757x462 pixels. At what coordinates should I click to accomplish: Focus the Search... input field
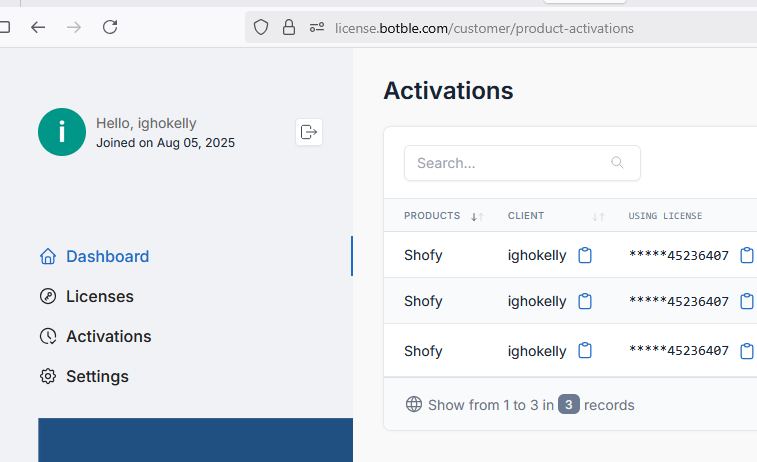pos(522,163)
